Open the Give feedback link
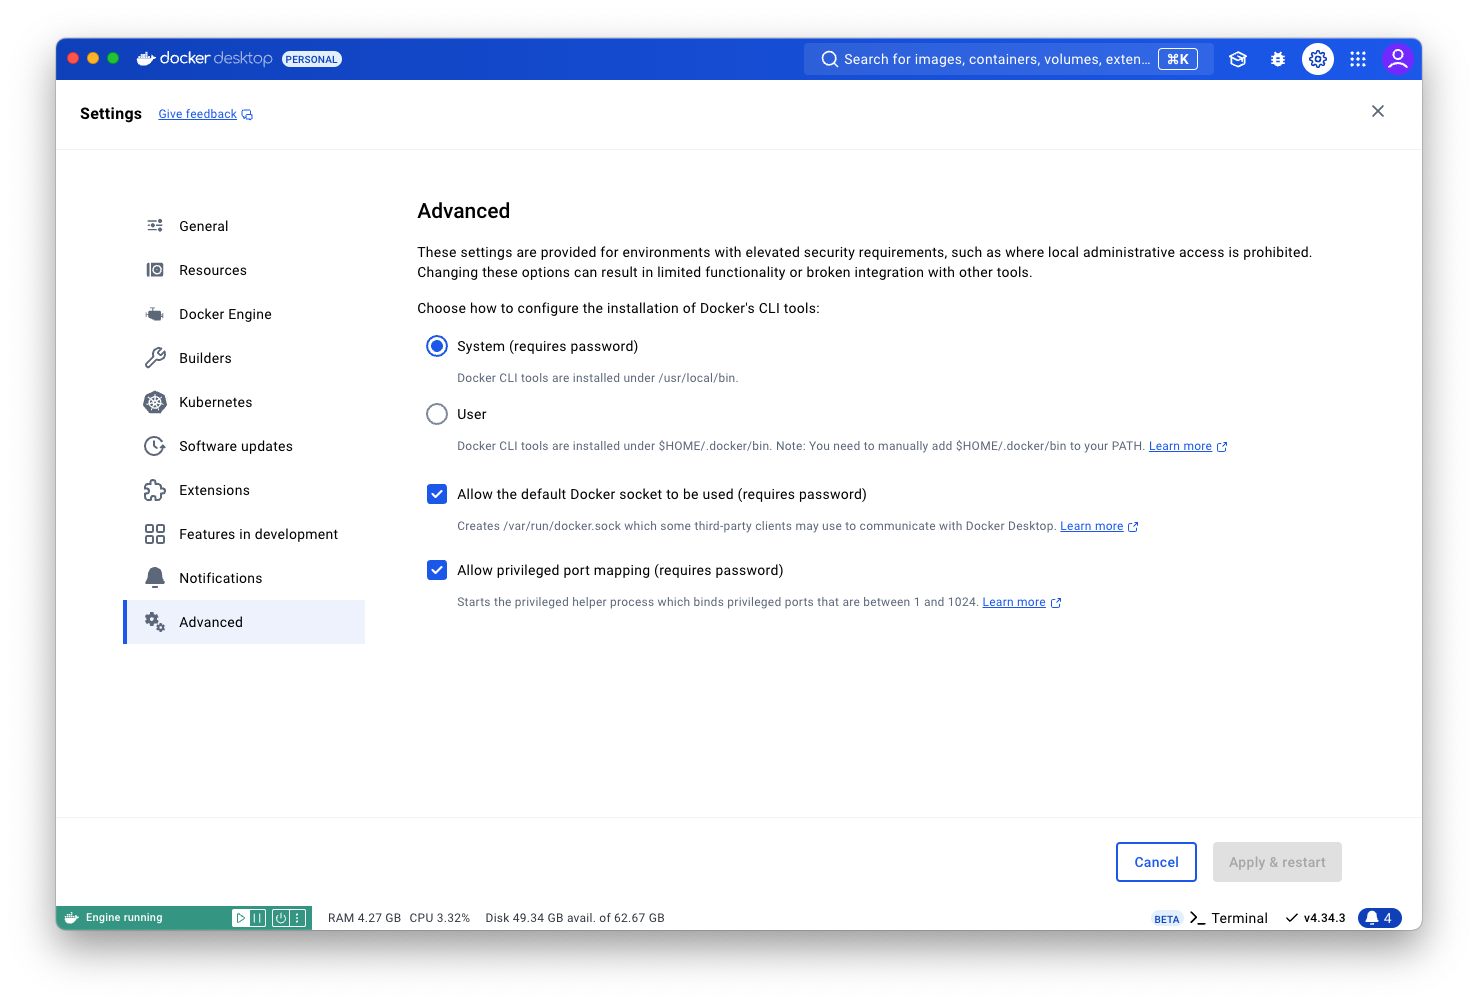Image resolution: width=1478 pixels, height=1004 pixels. point(197,113)
